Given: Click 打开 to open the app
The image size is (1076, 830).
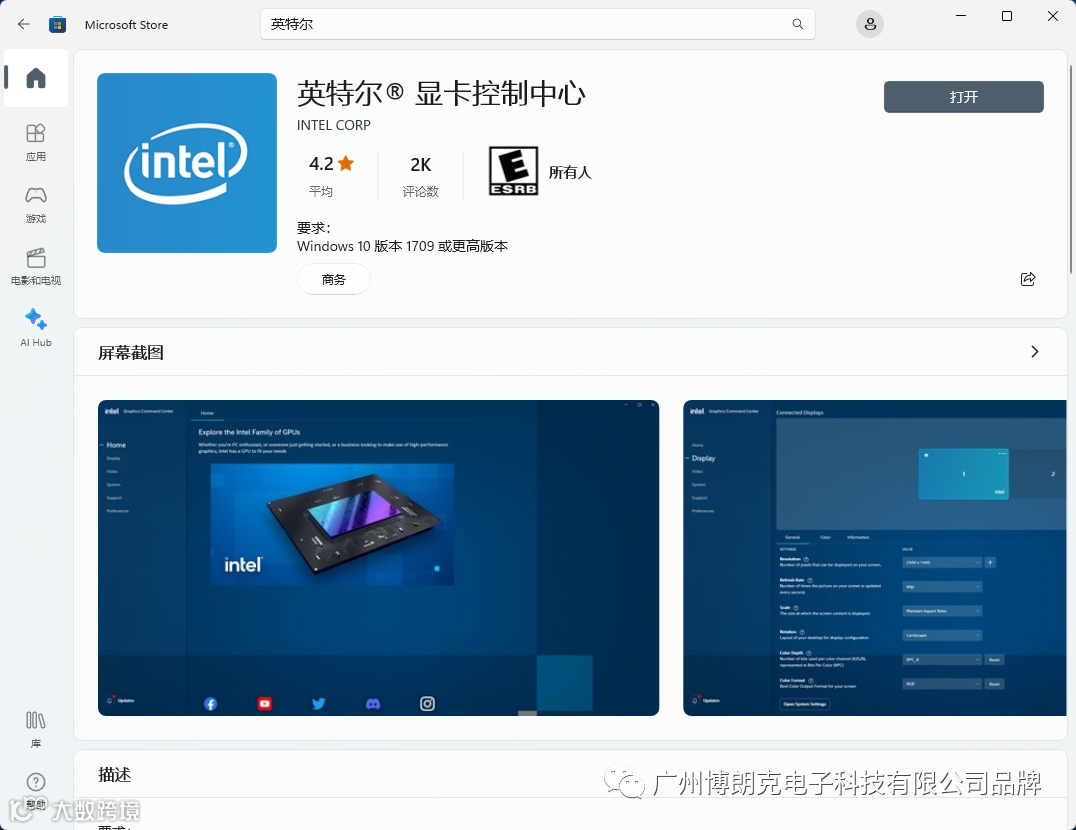Looking at the screenshot, I should point(963,97).
